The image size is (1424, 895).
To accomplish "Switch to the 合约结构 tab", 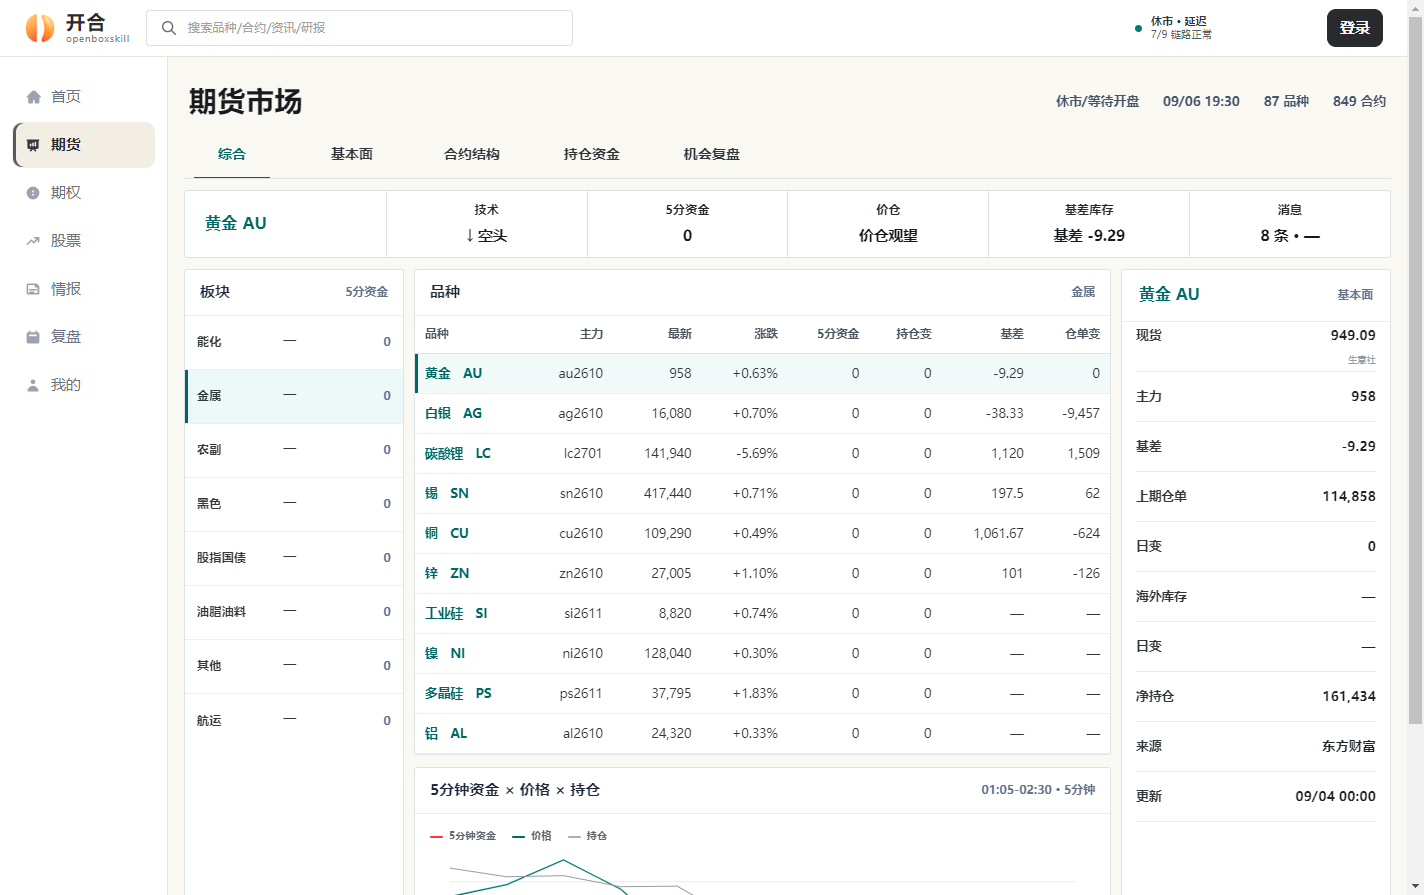I will click(x=472, y=154).
